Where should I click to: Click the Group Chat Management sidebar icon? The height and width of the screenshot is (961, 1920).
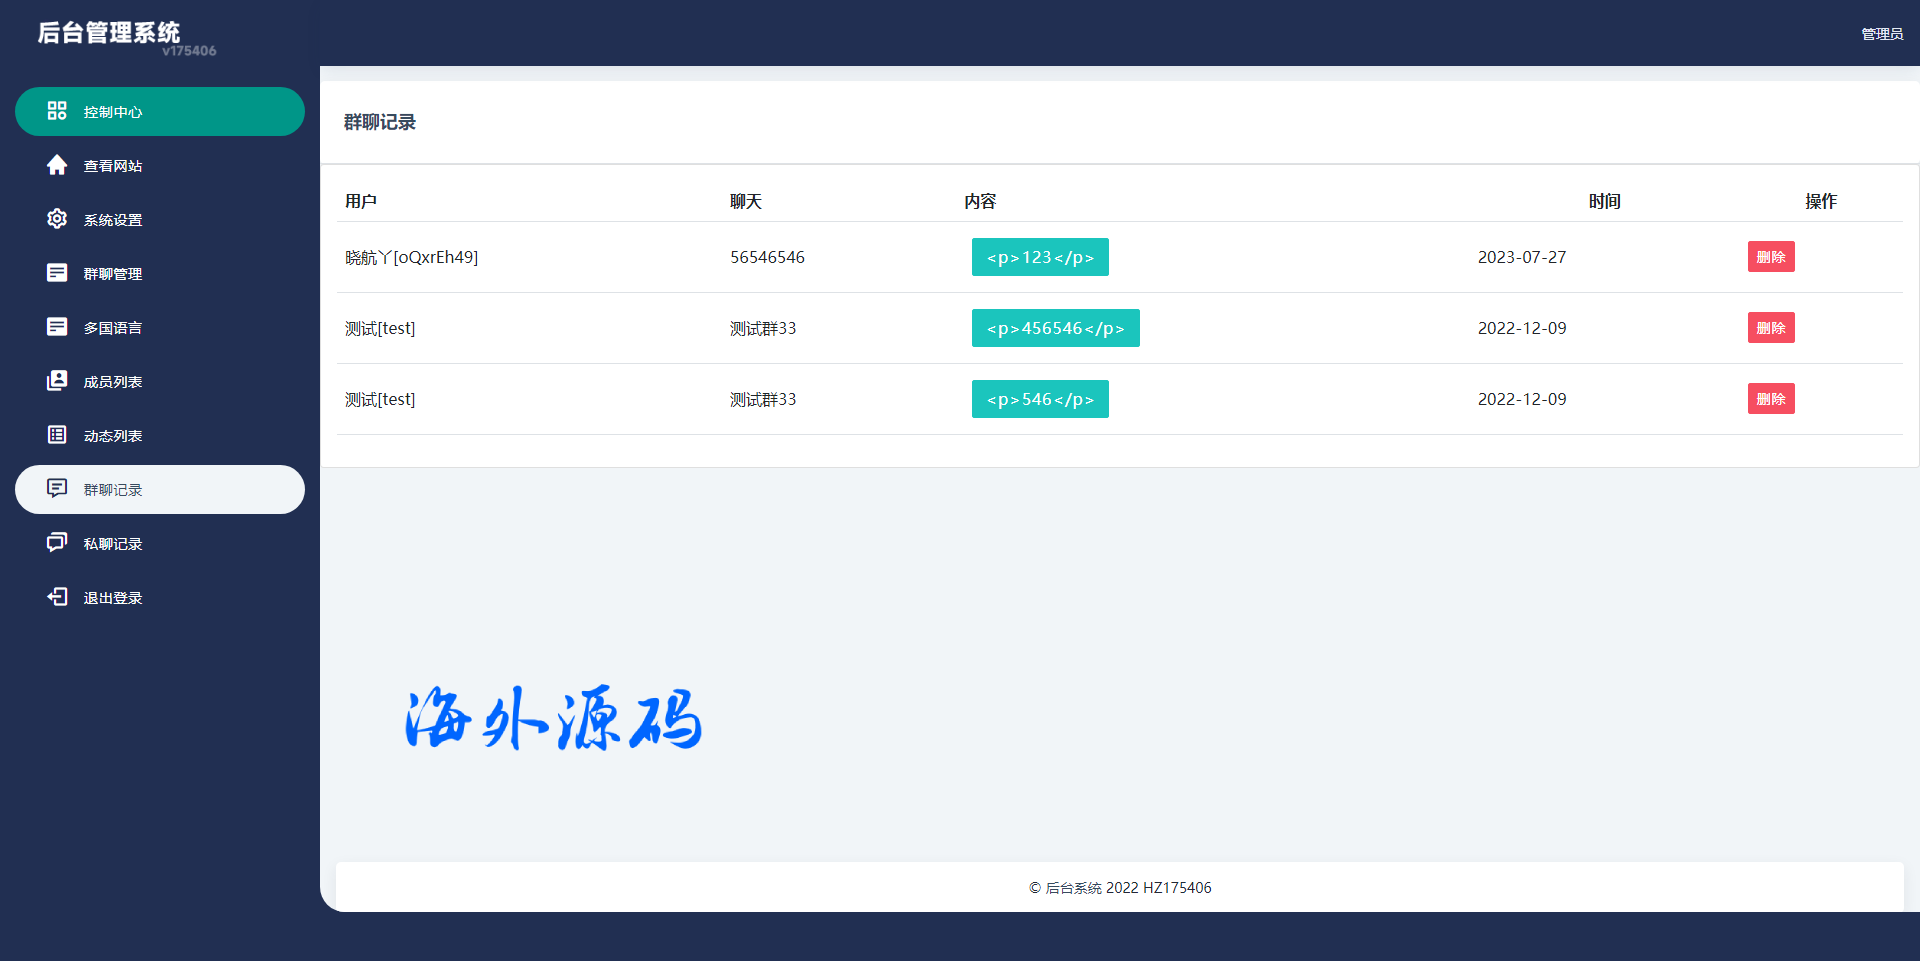point(57,273)
